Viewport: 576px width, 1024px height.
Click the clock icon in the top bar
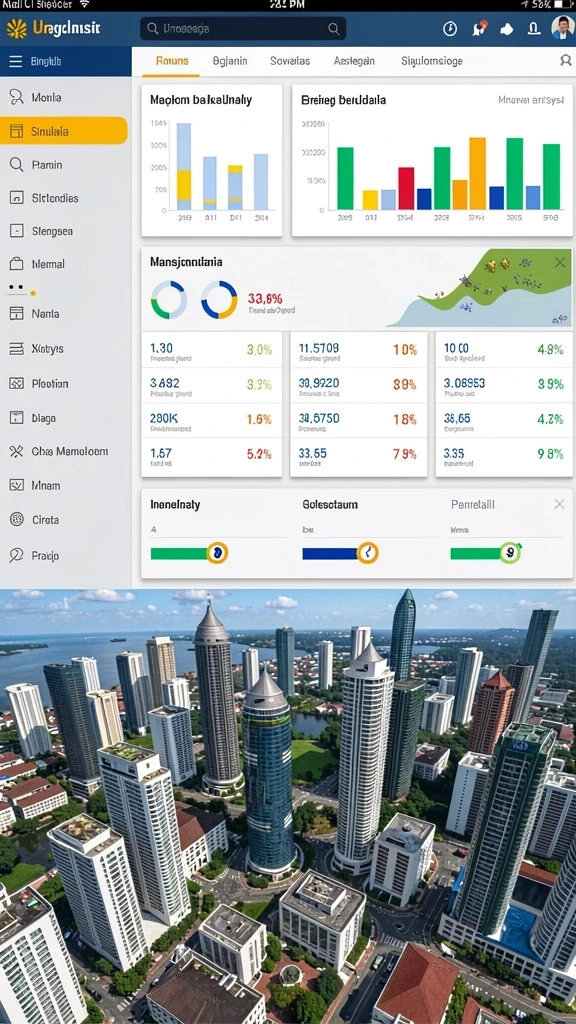point(450,29)
